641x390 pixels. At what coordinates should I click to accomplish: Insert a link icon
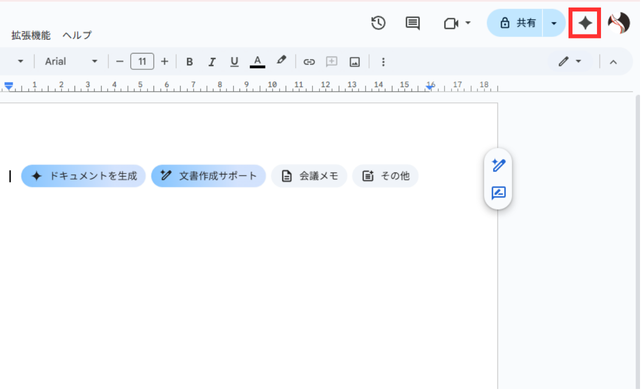point(309,62)
